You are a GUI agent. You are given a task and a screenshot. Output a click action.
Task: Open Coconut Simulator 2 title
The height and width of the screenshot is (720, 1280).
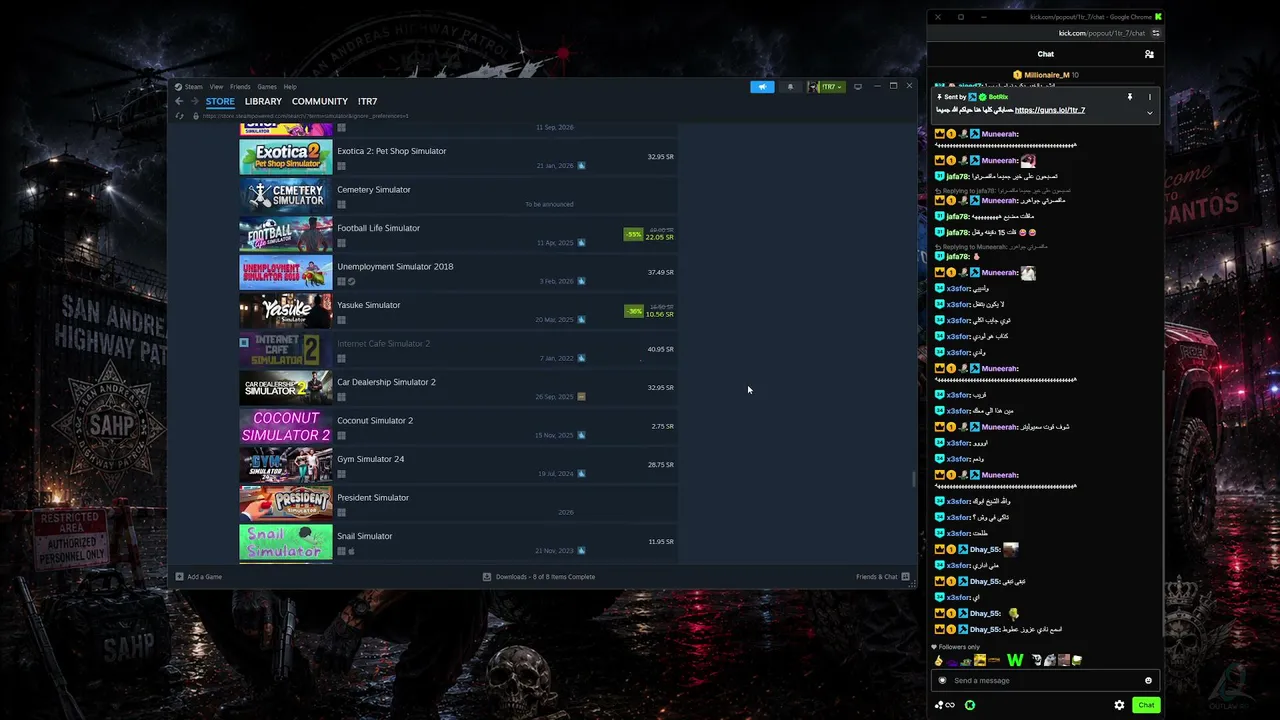click(375, 421)
